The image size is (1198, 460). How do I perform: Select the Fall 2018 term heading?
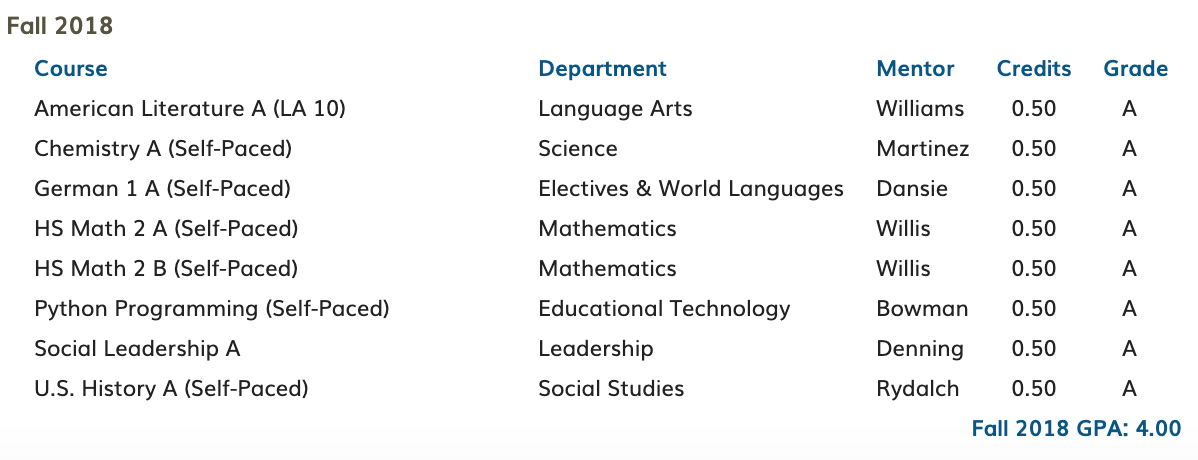point(60,26)
